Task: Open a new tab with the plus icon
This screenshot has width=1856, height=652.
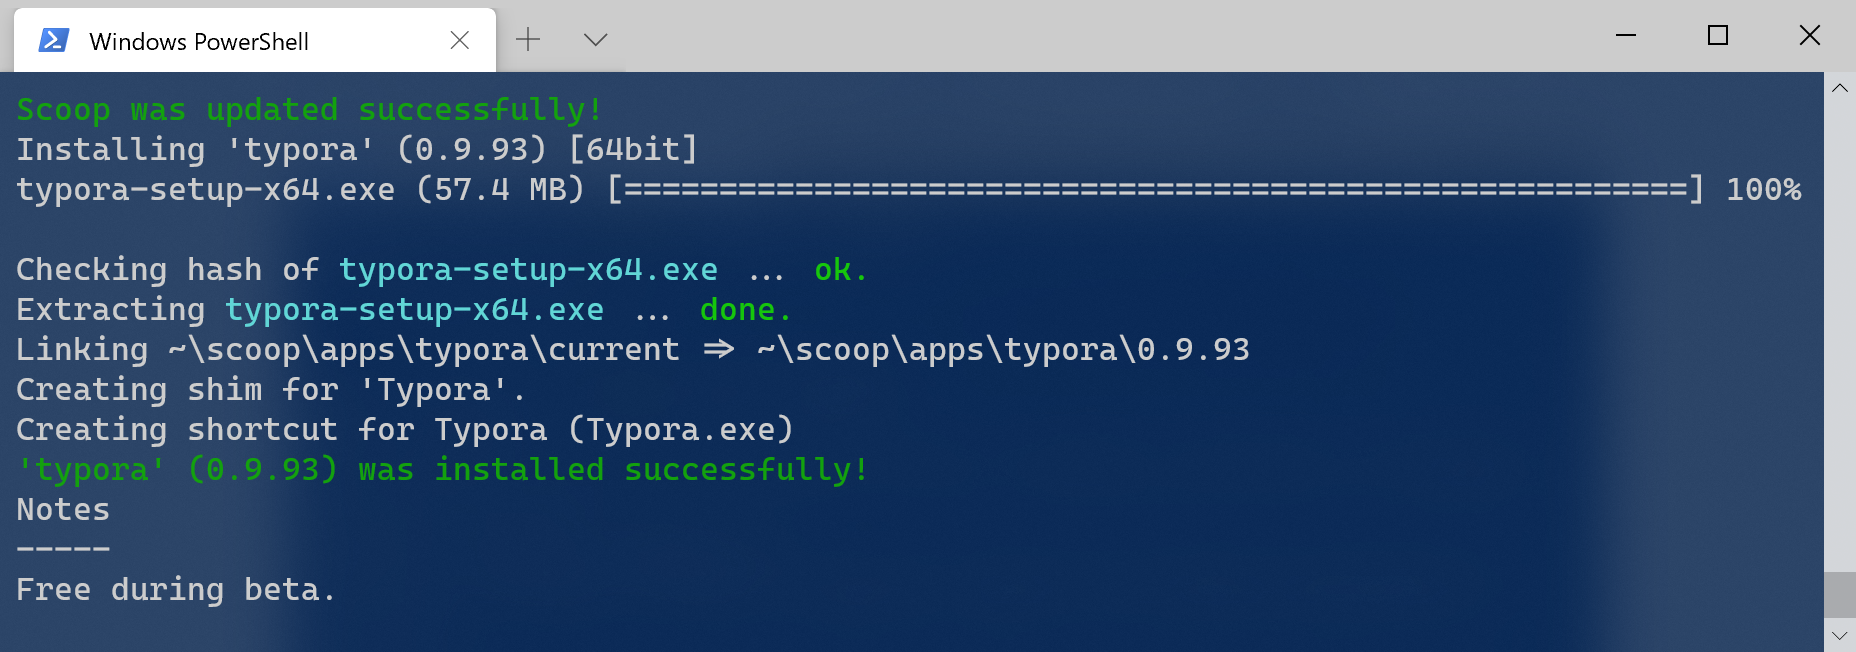Action: pyautogui.click(x=528, y=40)
